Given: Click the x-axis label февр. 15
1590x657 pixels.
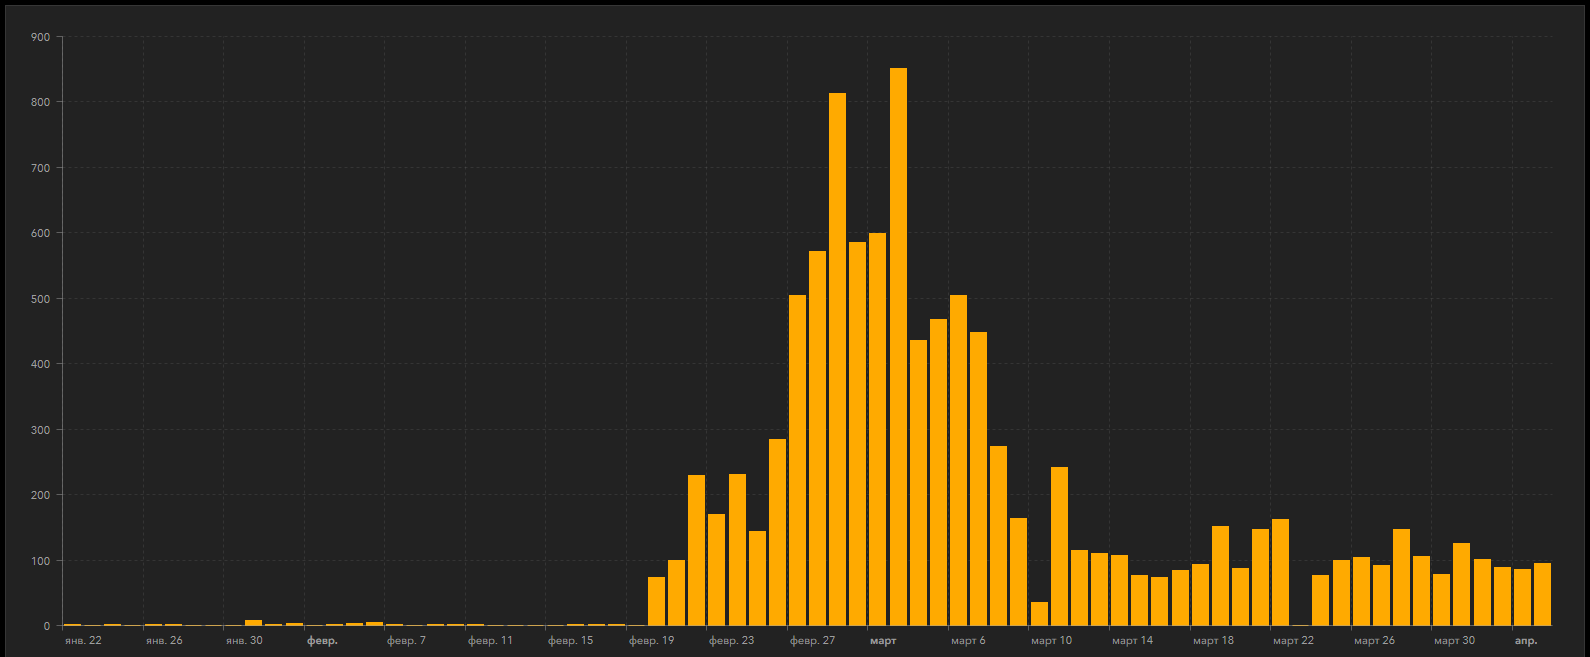Looking at the screenshot, I should point(570,640).
